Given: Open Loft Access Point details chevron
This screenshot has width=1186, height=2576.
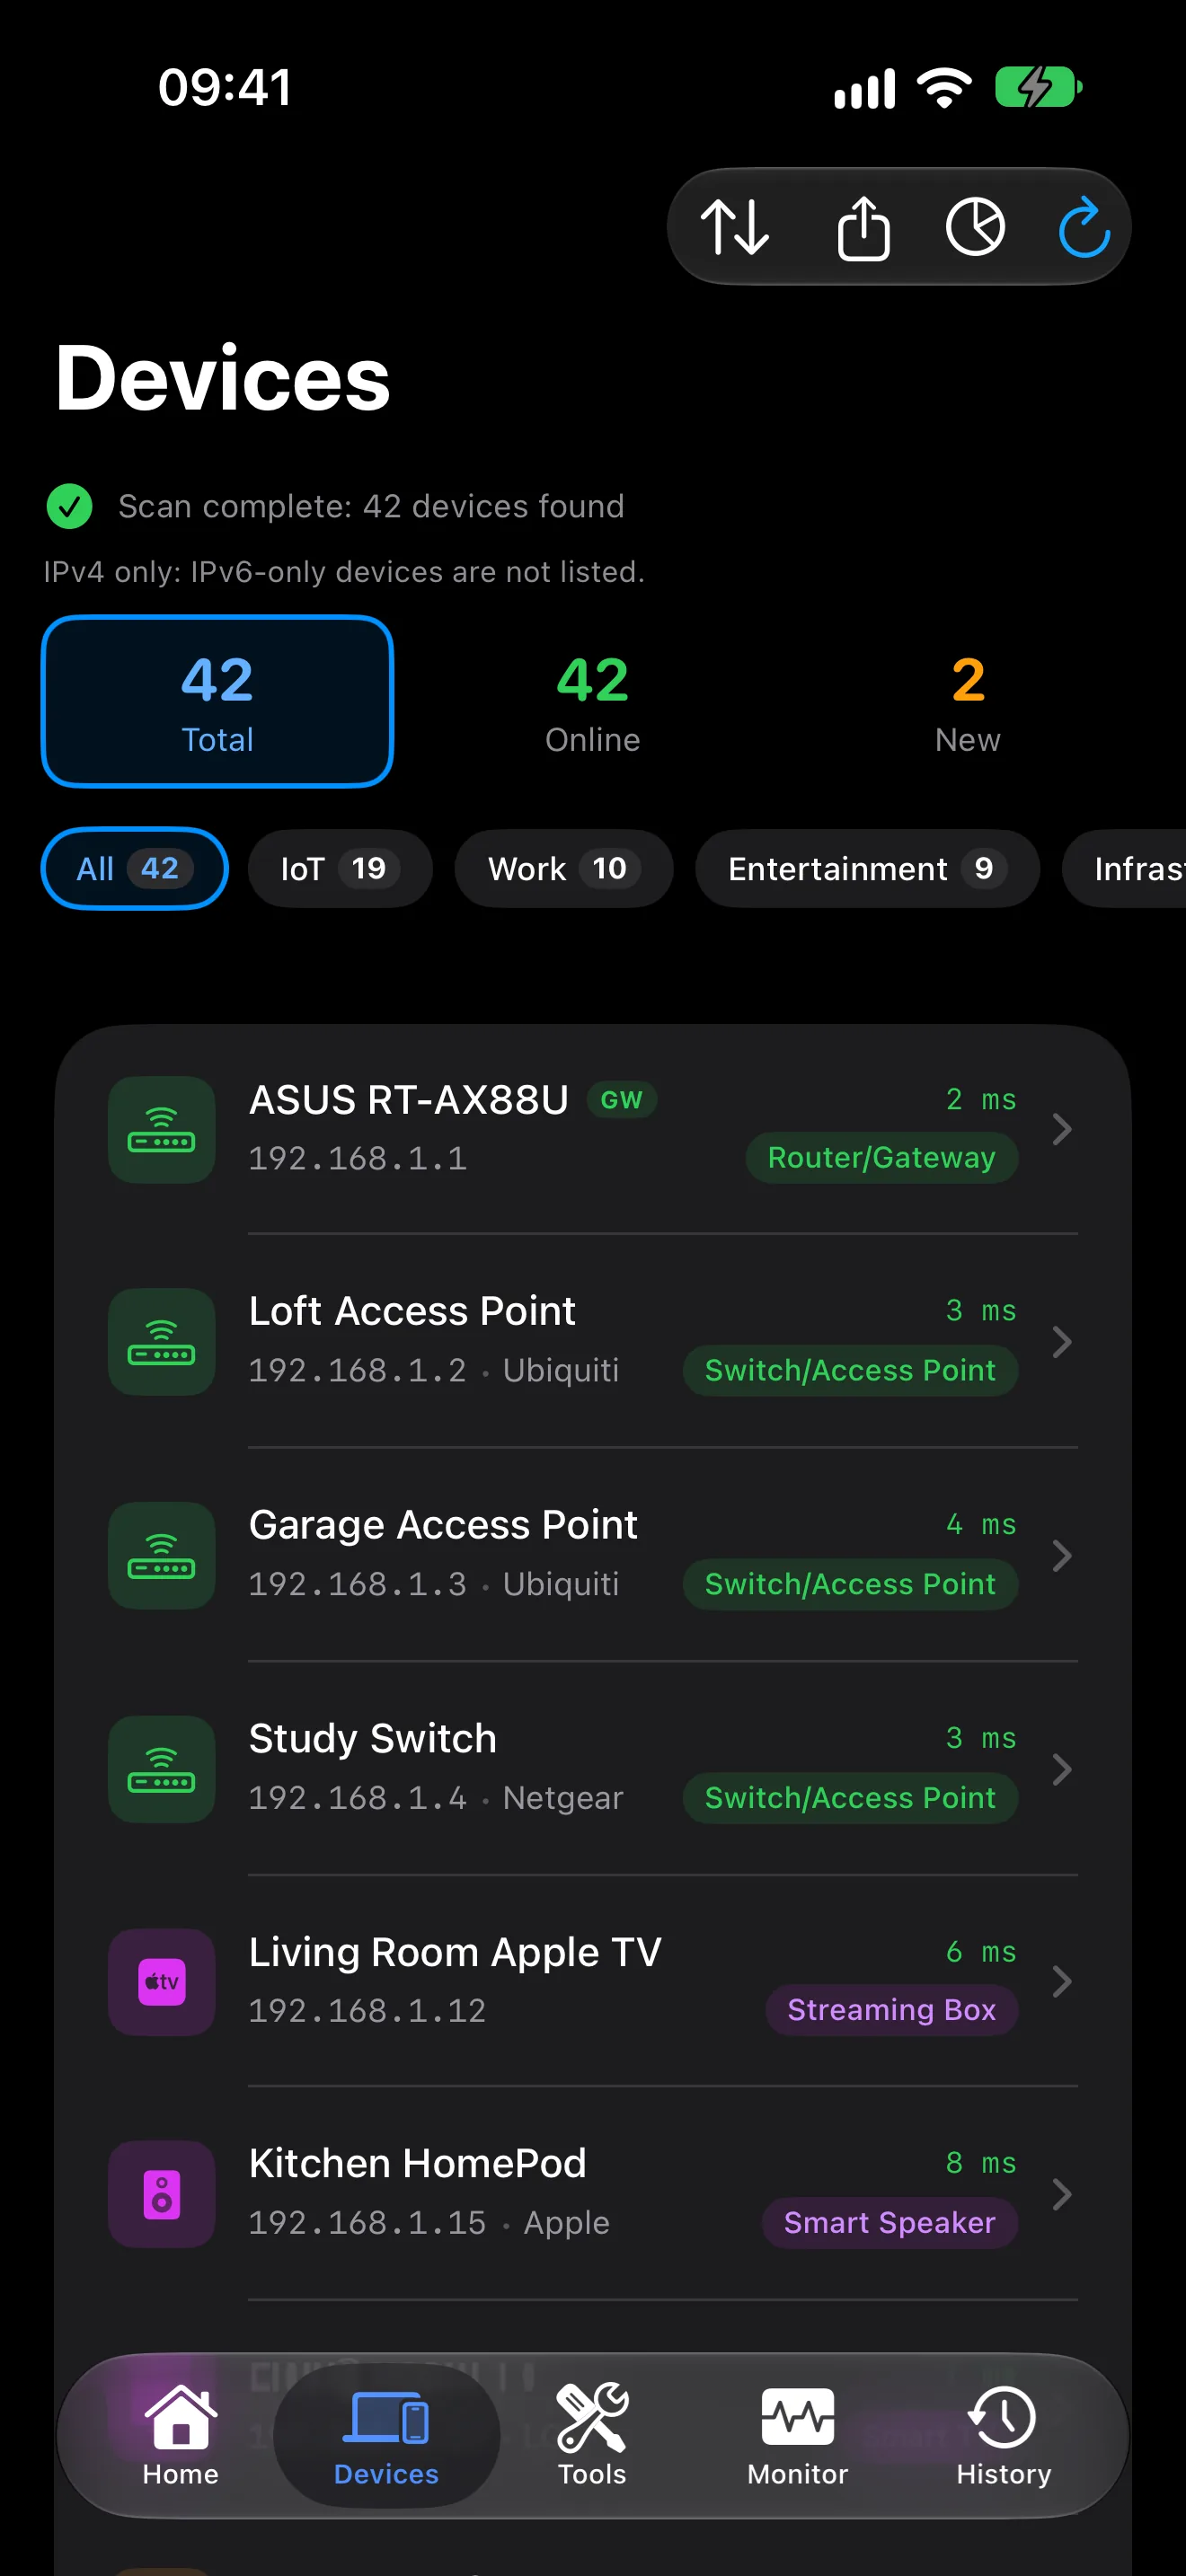Looking at the screenshot, I should click(x=1062, y=1342).
